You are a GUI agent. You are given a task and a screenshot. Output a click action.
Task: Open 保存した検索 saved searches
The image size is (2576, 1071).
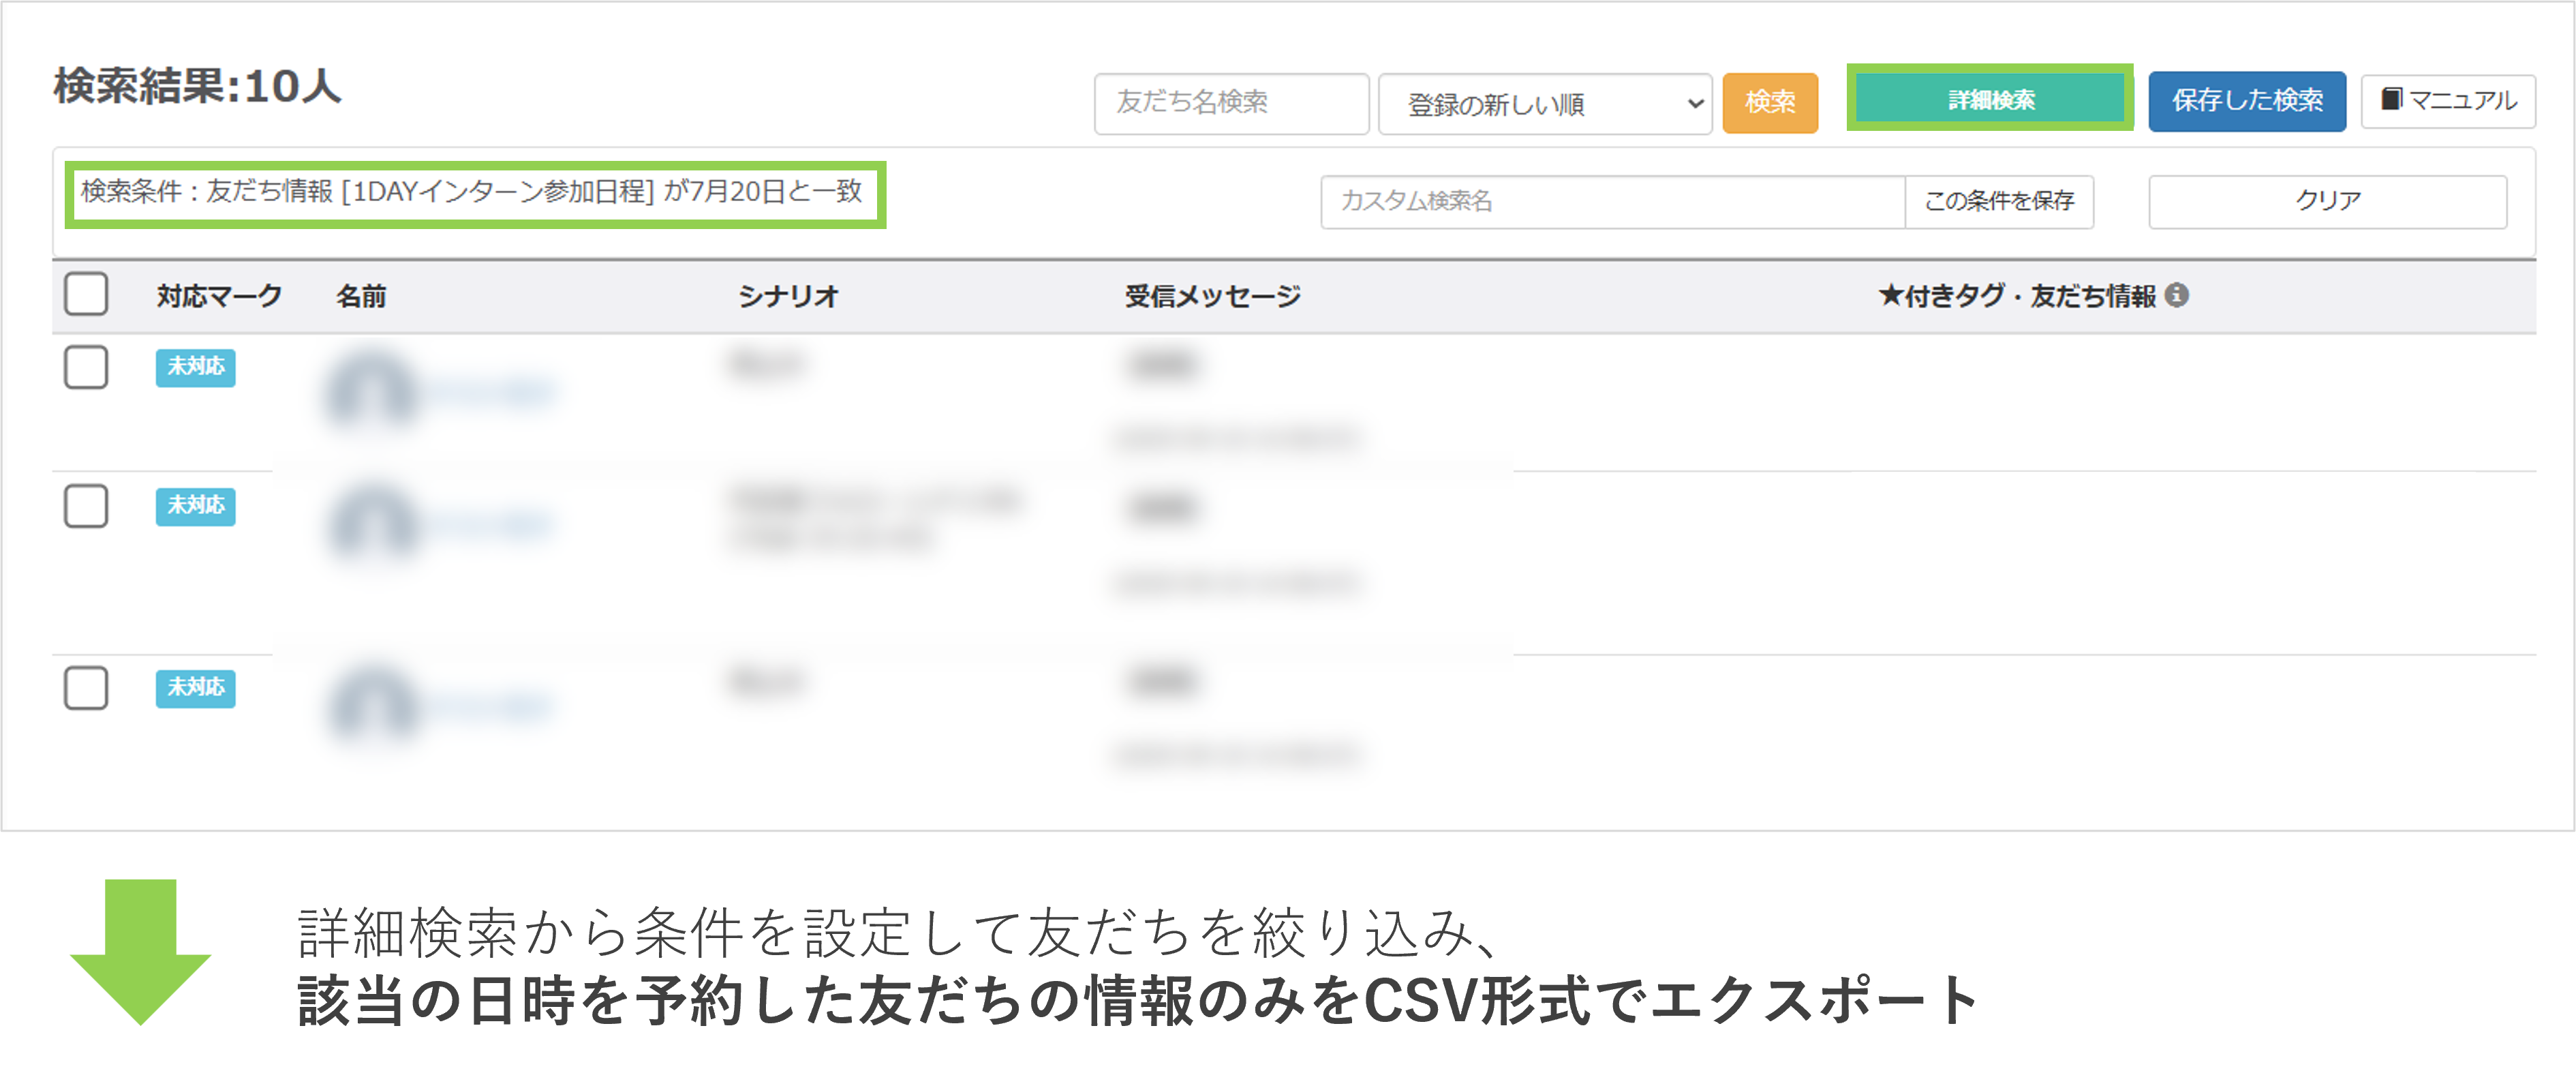coord(2246,101)
